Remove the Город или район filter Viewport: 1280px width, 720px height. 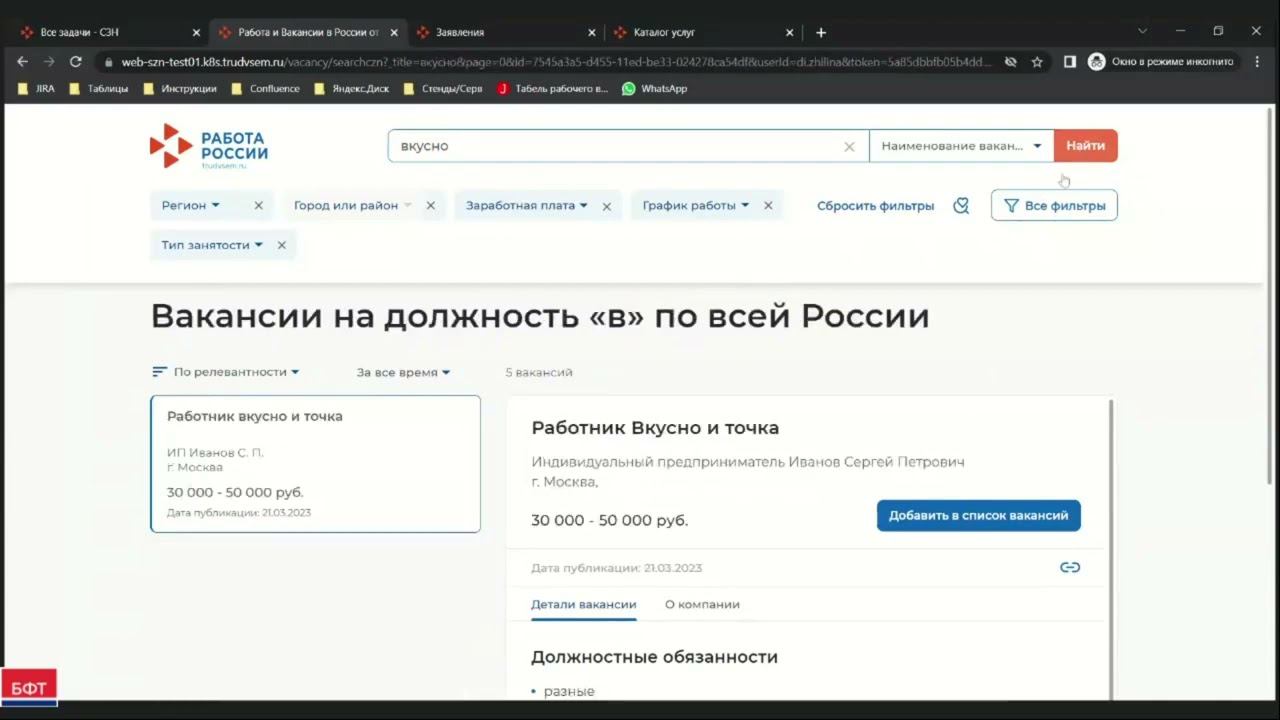pos(430,206)
